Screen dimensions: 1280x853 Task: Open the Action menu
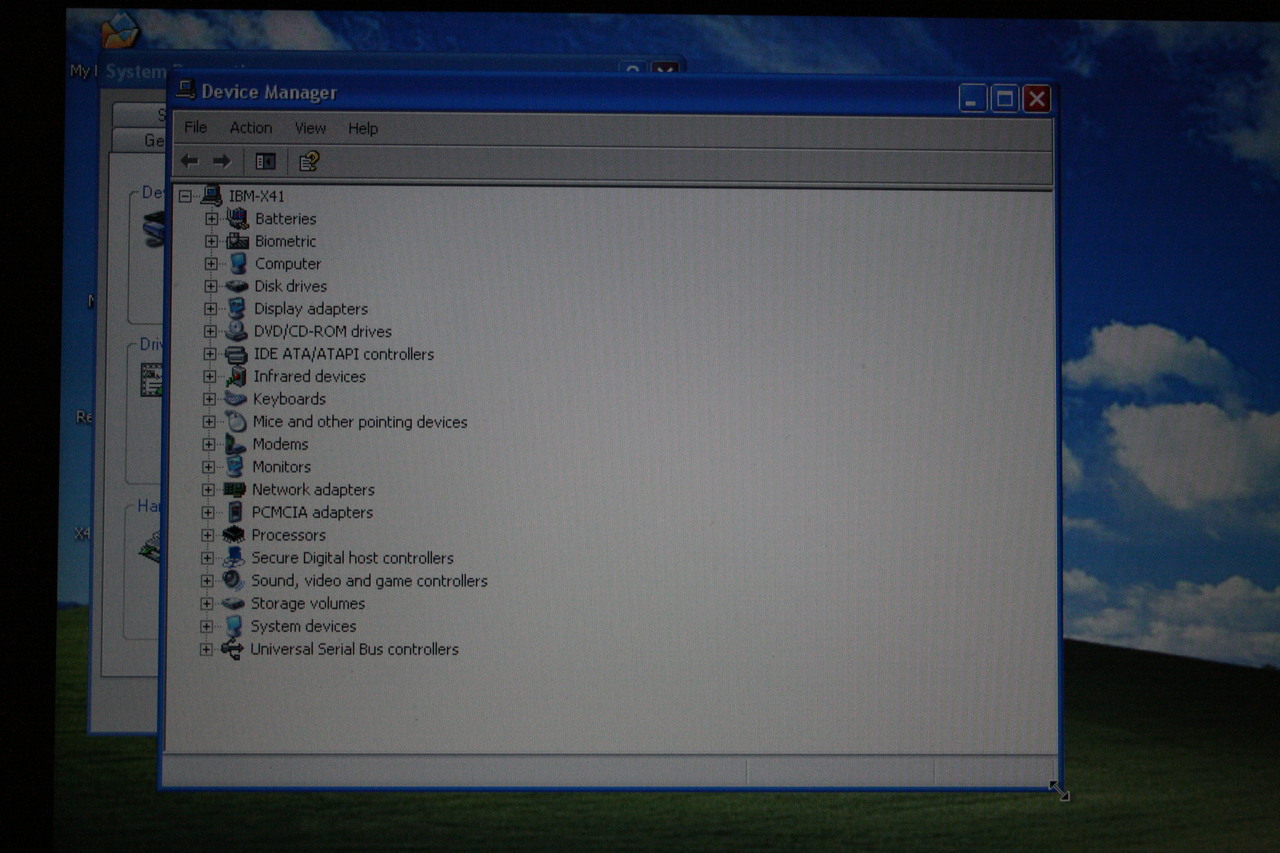(251, 128)
